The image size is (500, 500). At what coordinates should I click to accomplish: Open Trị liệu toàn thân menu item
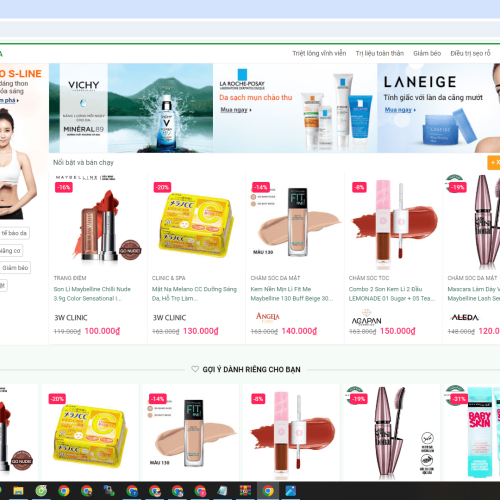(380, 53)
